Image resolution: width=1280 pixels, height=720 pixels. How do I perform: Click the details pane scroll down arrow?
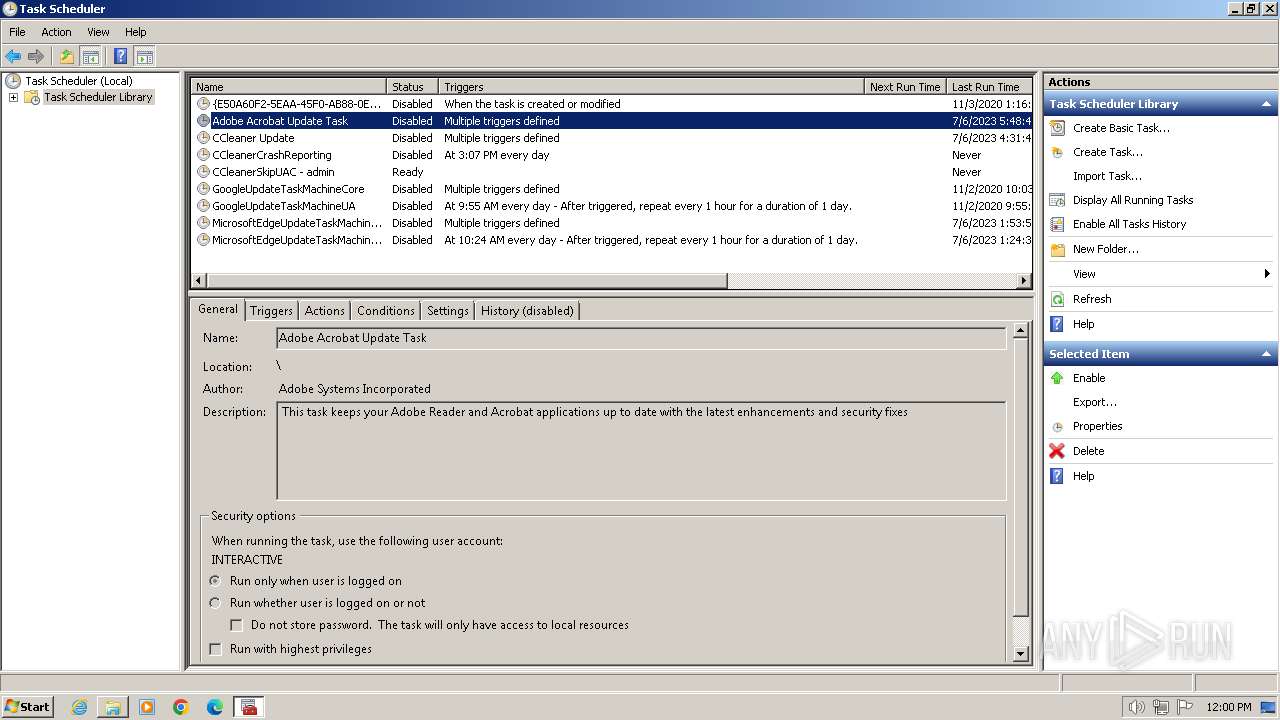click(x=1020, y=654)
